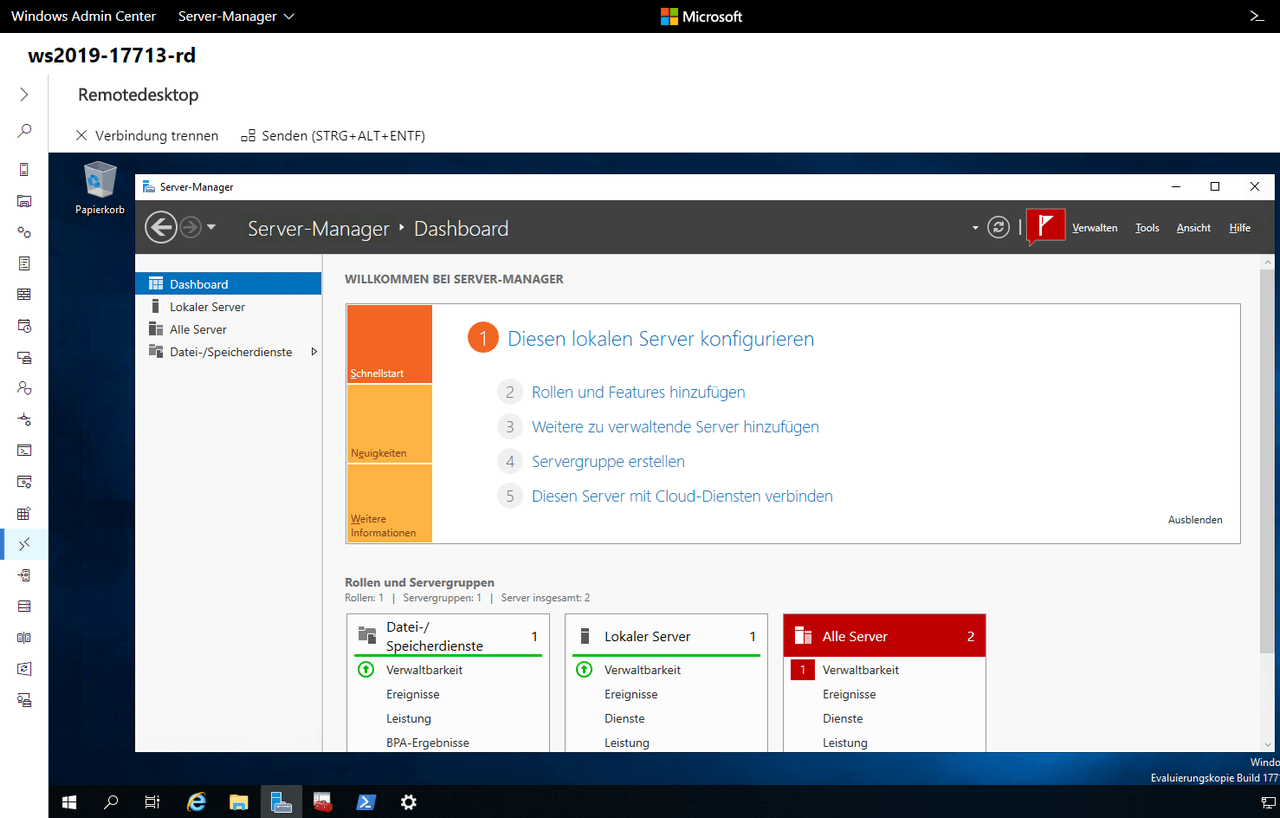The height and width of the screenshot is (818, 1280).
Task: Expand the Windows Admin Center tools sidebar
Action: click(24, 94)
